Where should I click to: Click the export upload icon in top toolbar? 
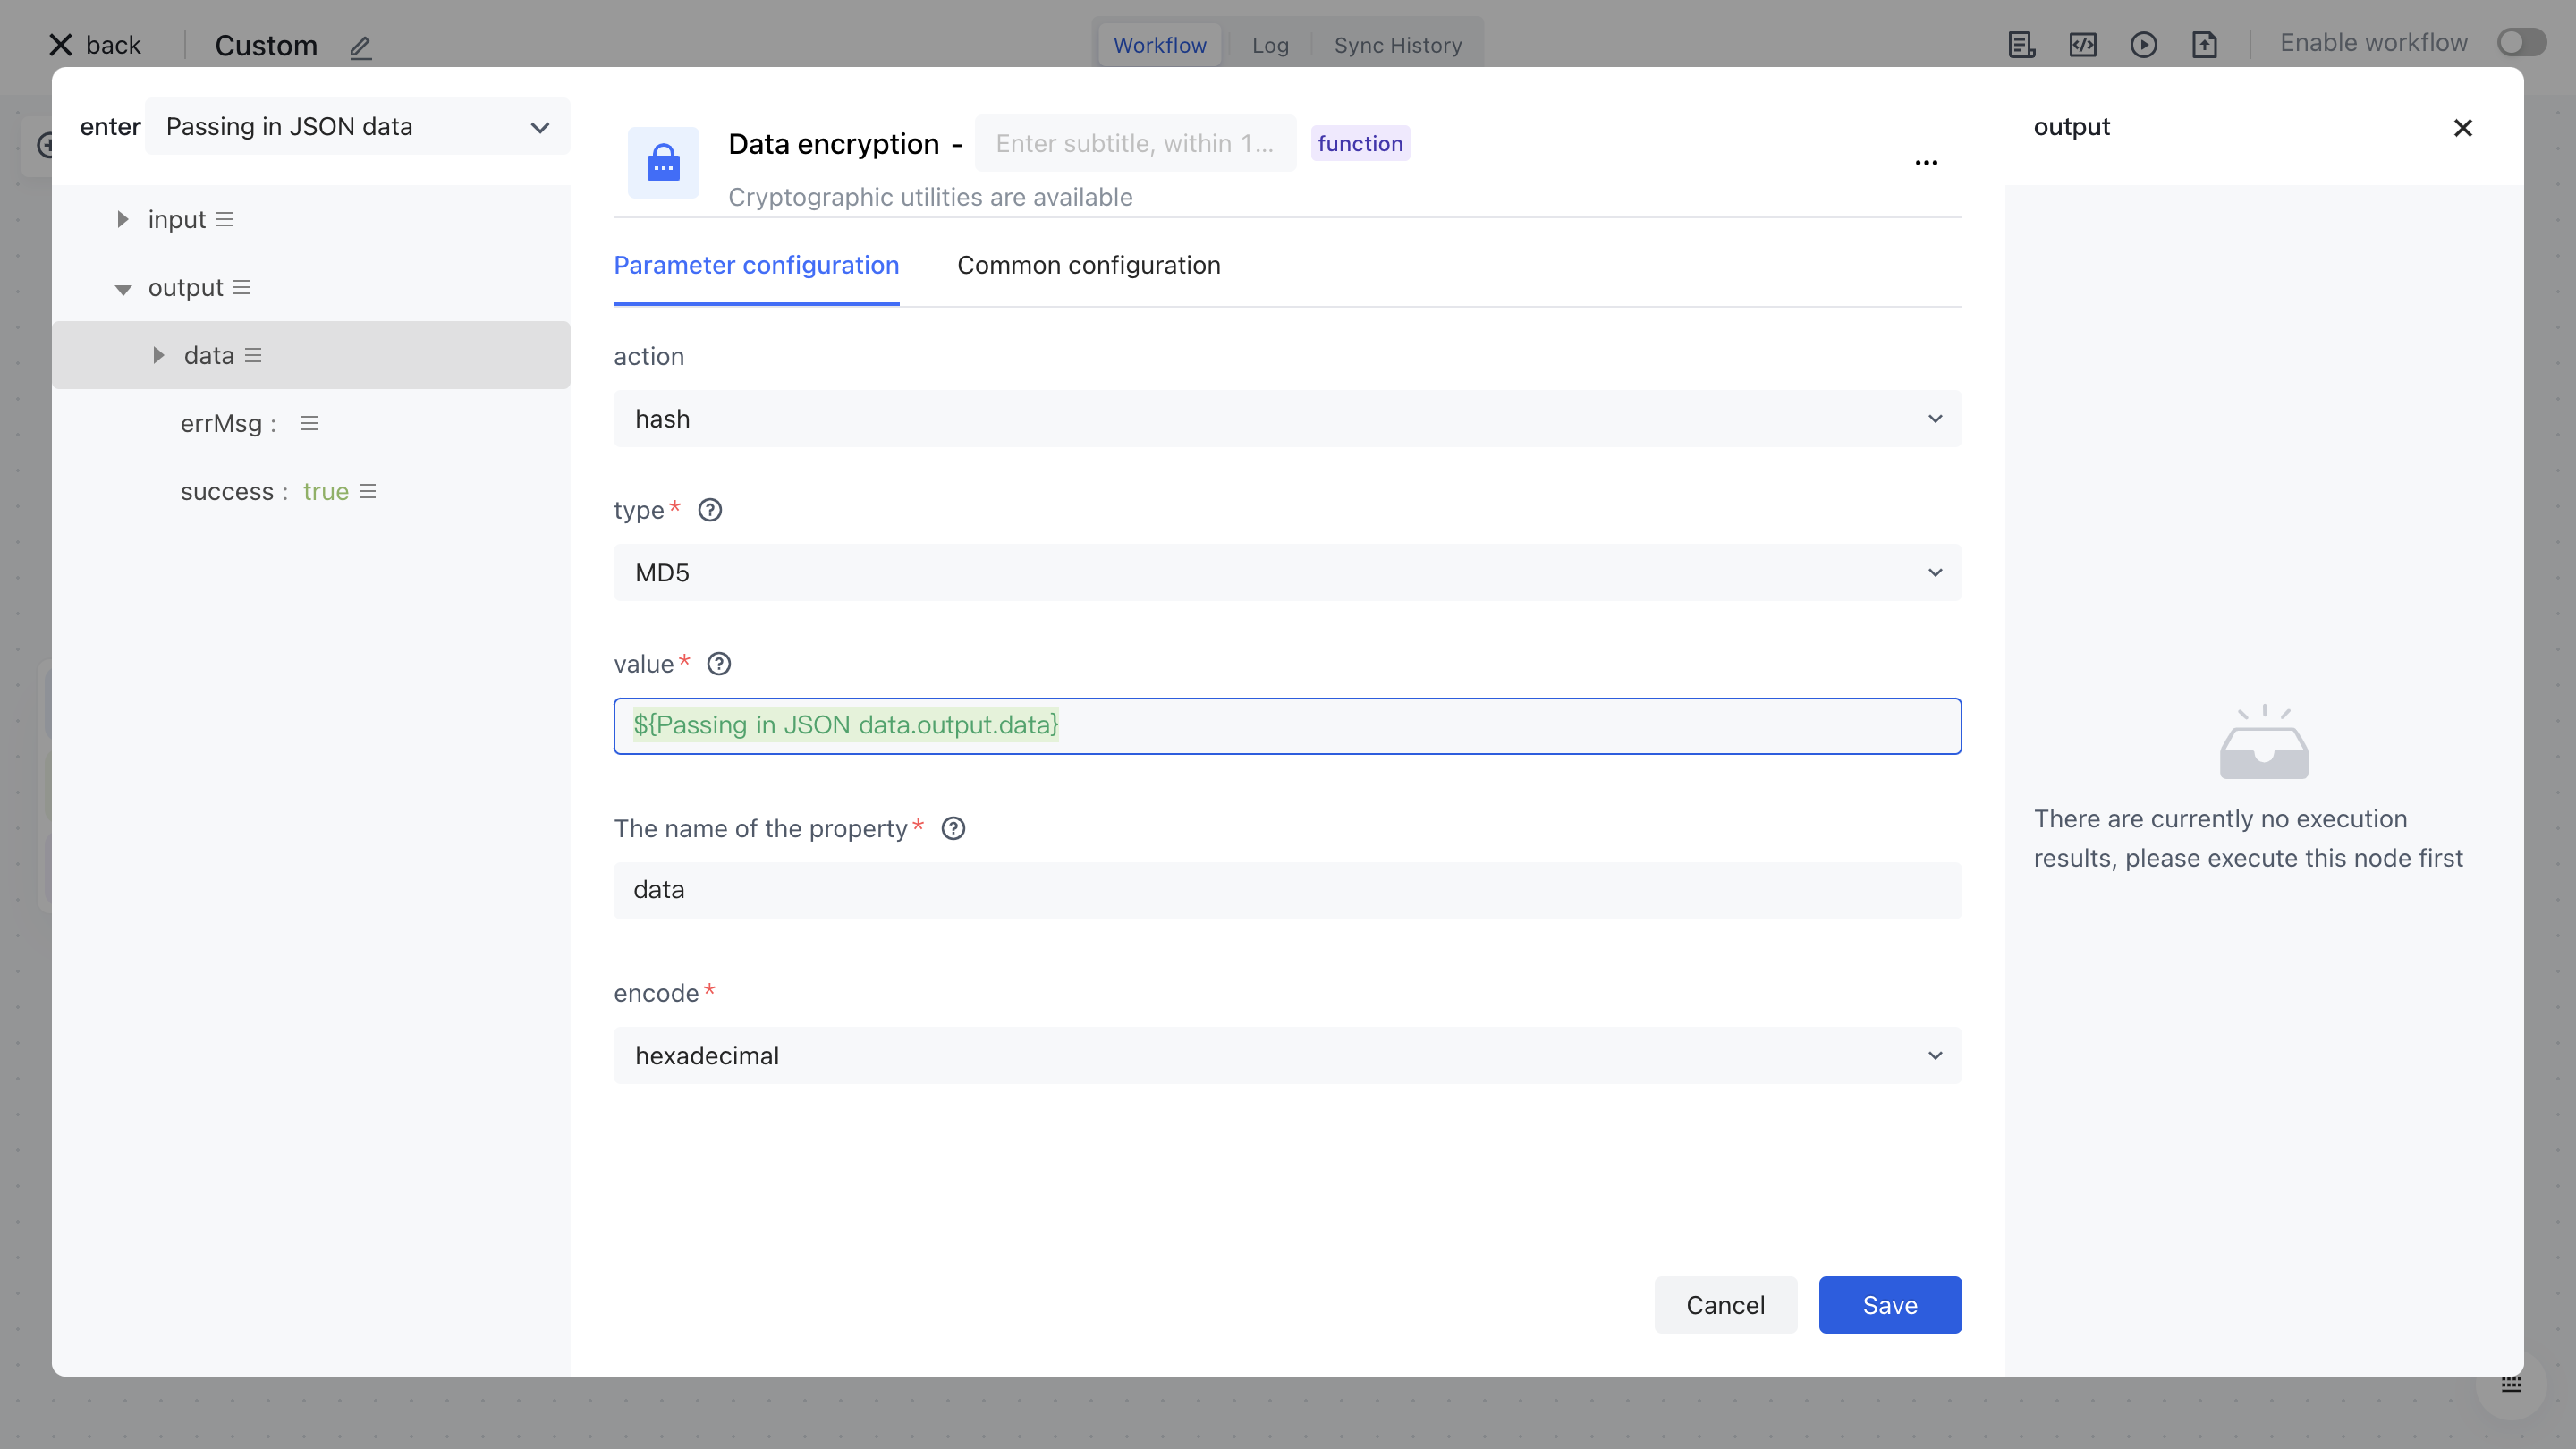(x=2204, y=45)
